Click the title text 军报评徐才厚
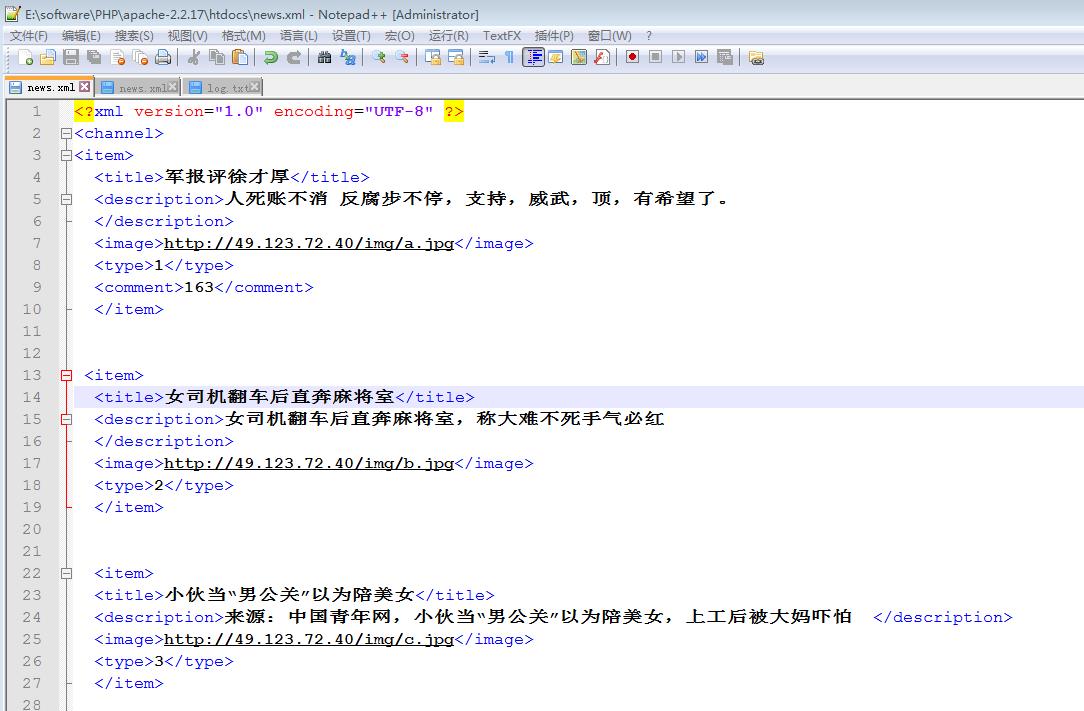Screen dimensions: 1084x711 tap(227, 177)
